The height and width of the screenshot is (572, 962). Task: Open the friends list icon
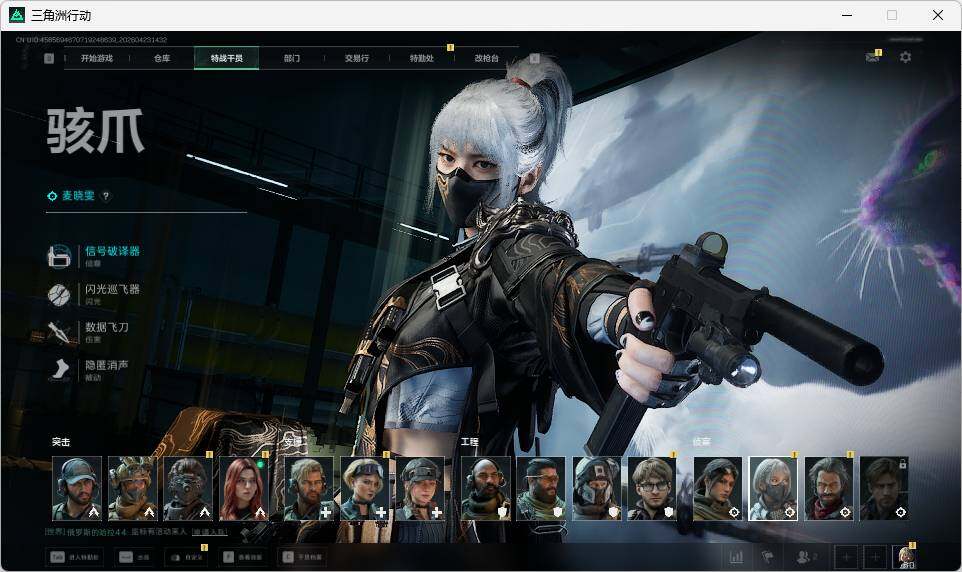(806, 556)
